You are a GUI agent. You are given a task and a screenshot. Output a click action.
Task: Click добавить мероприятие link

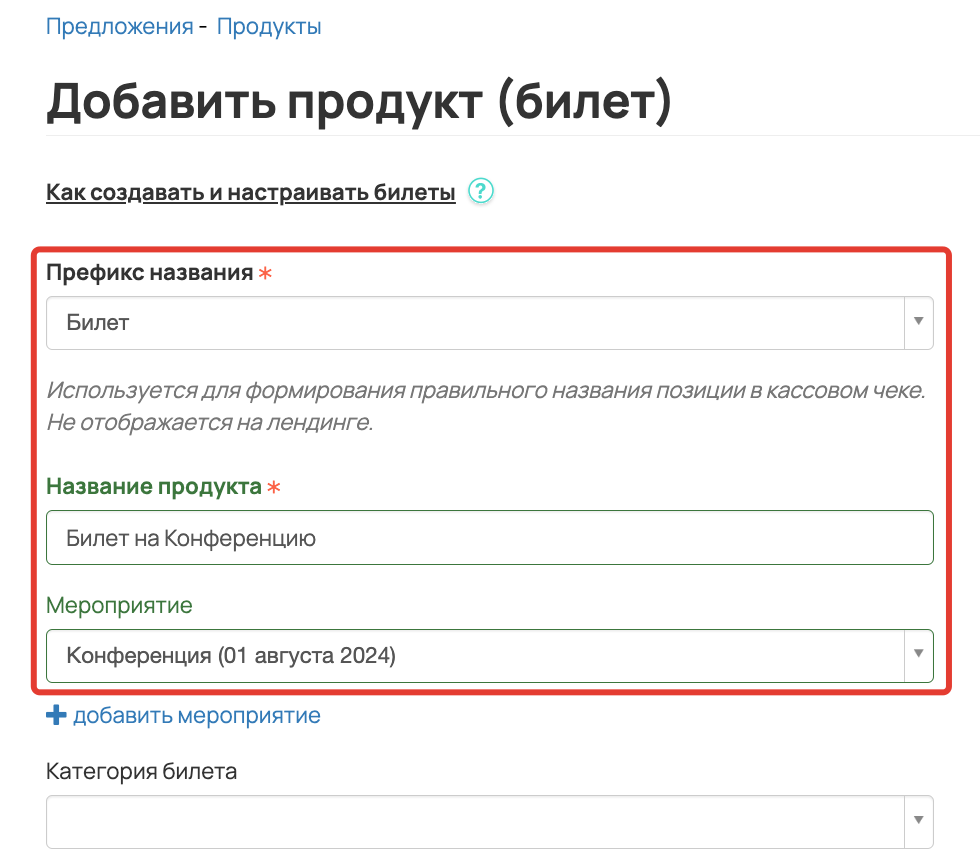pyautogui.click(x=197, y=716)
